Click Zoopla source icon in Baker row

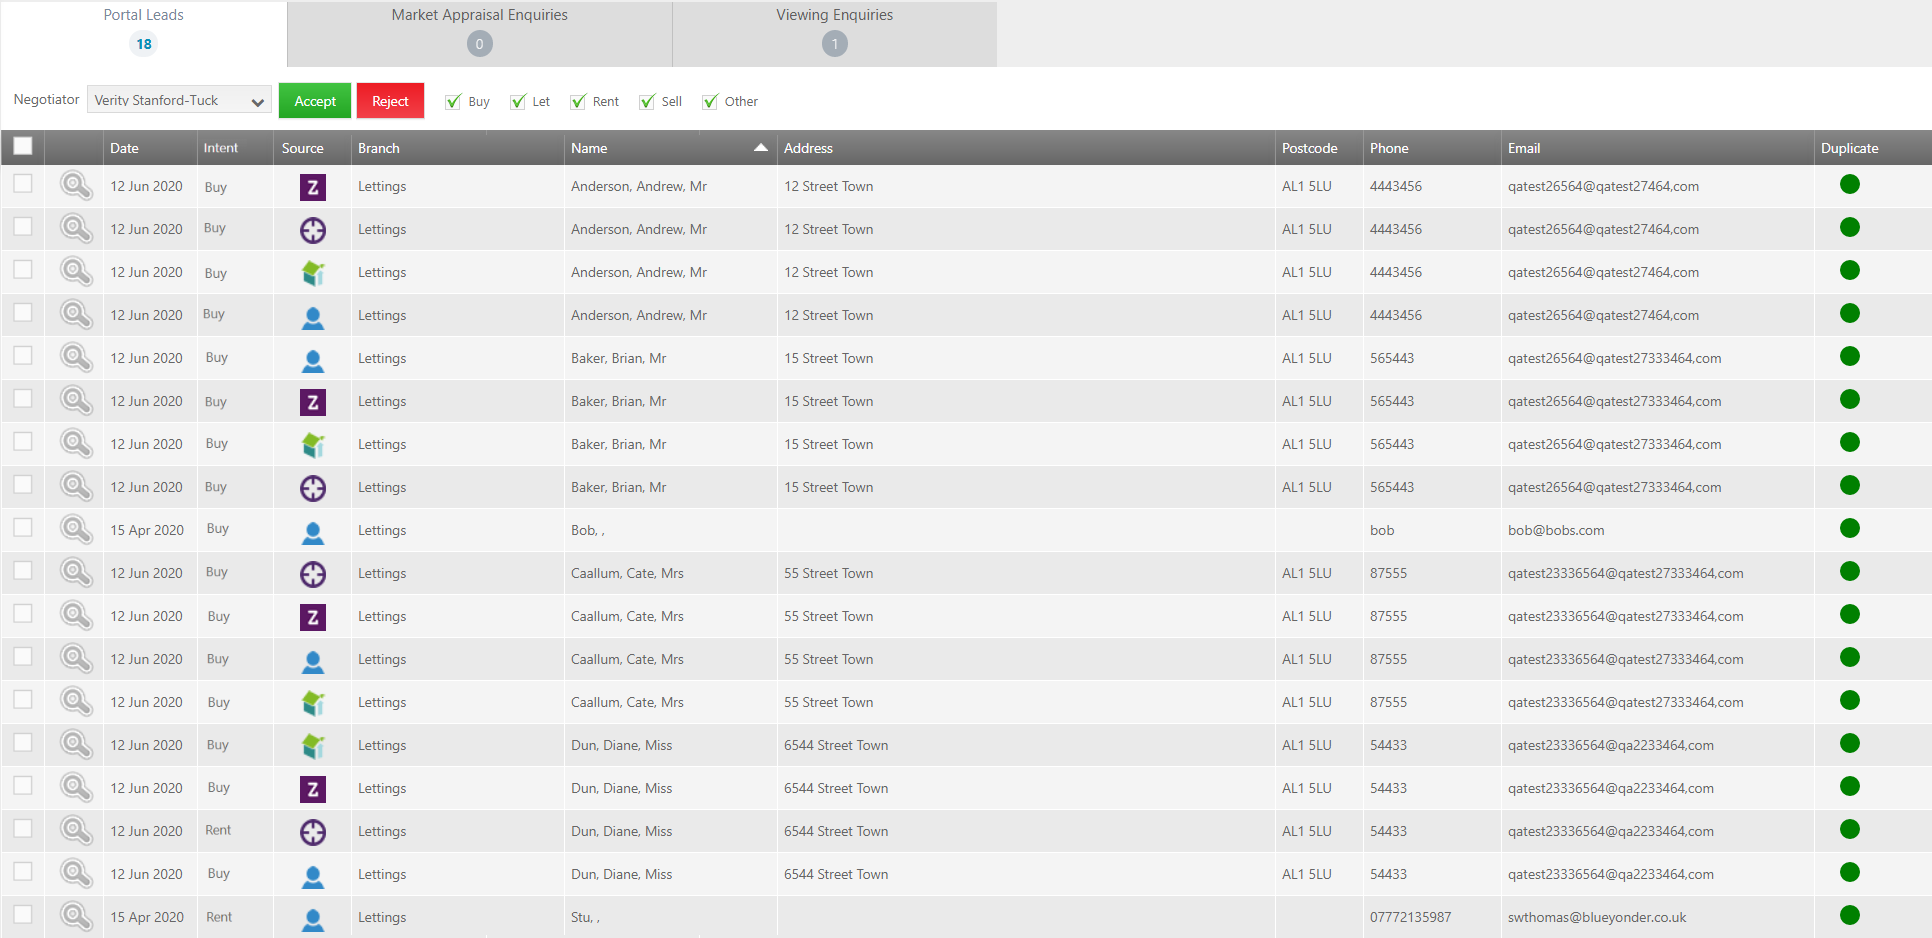click(313, 402)
